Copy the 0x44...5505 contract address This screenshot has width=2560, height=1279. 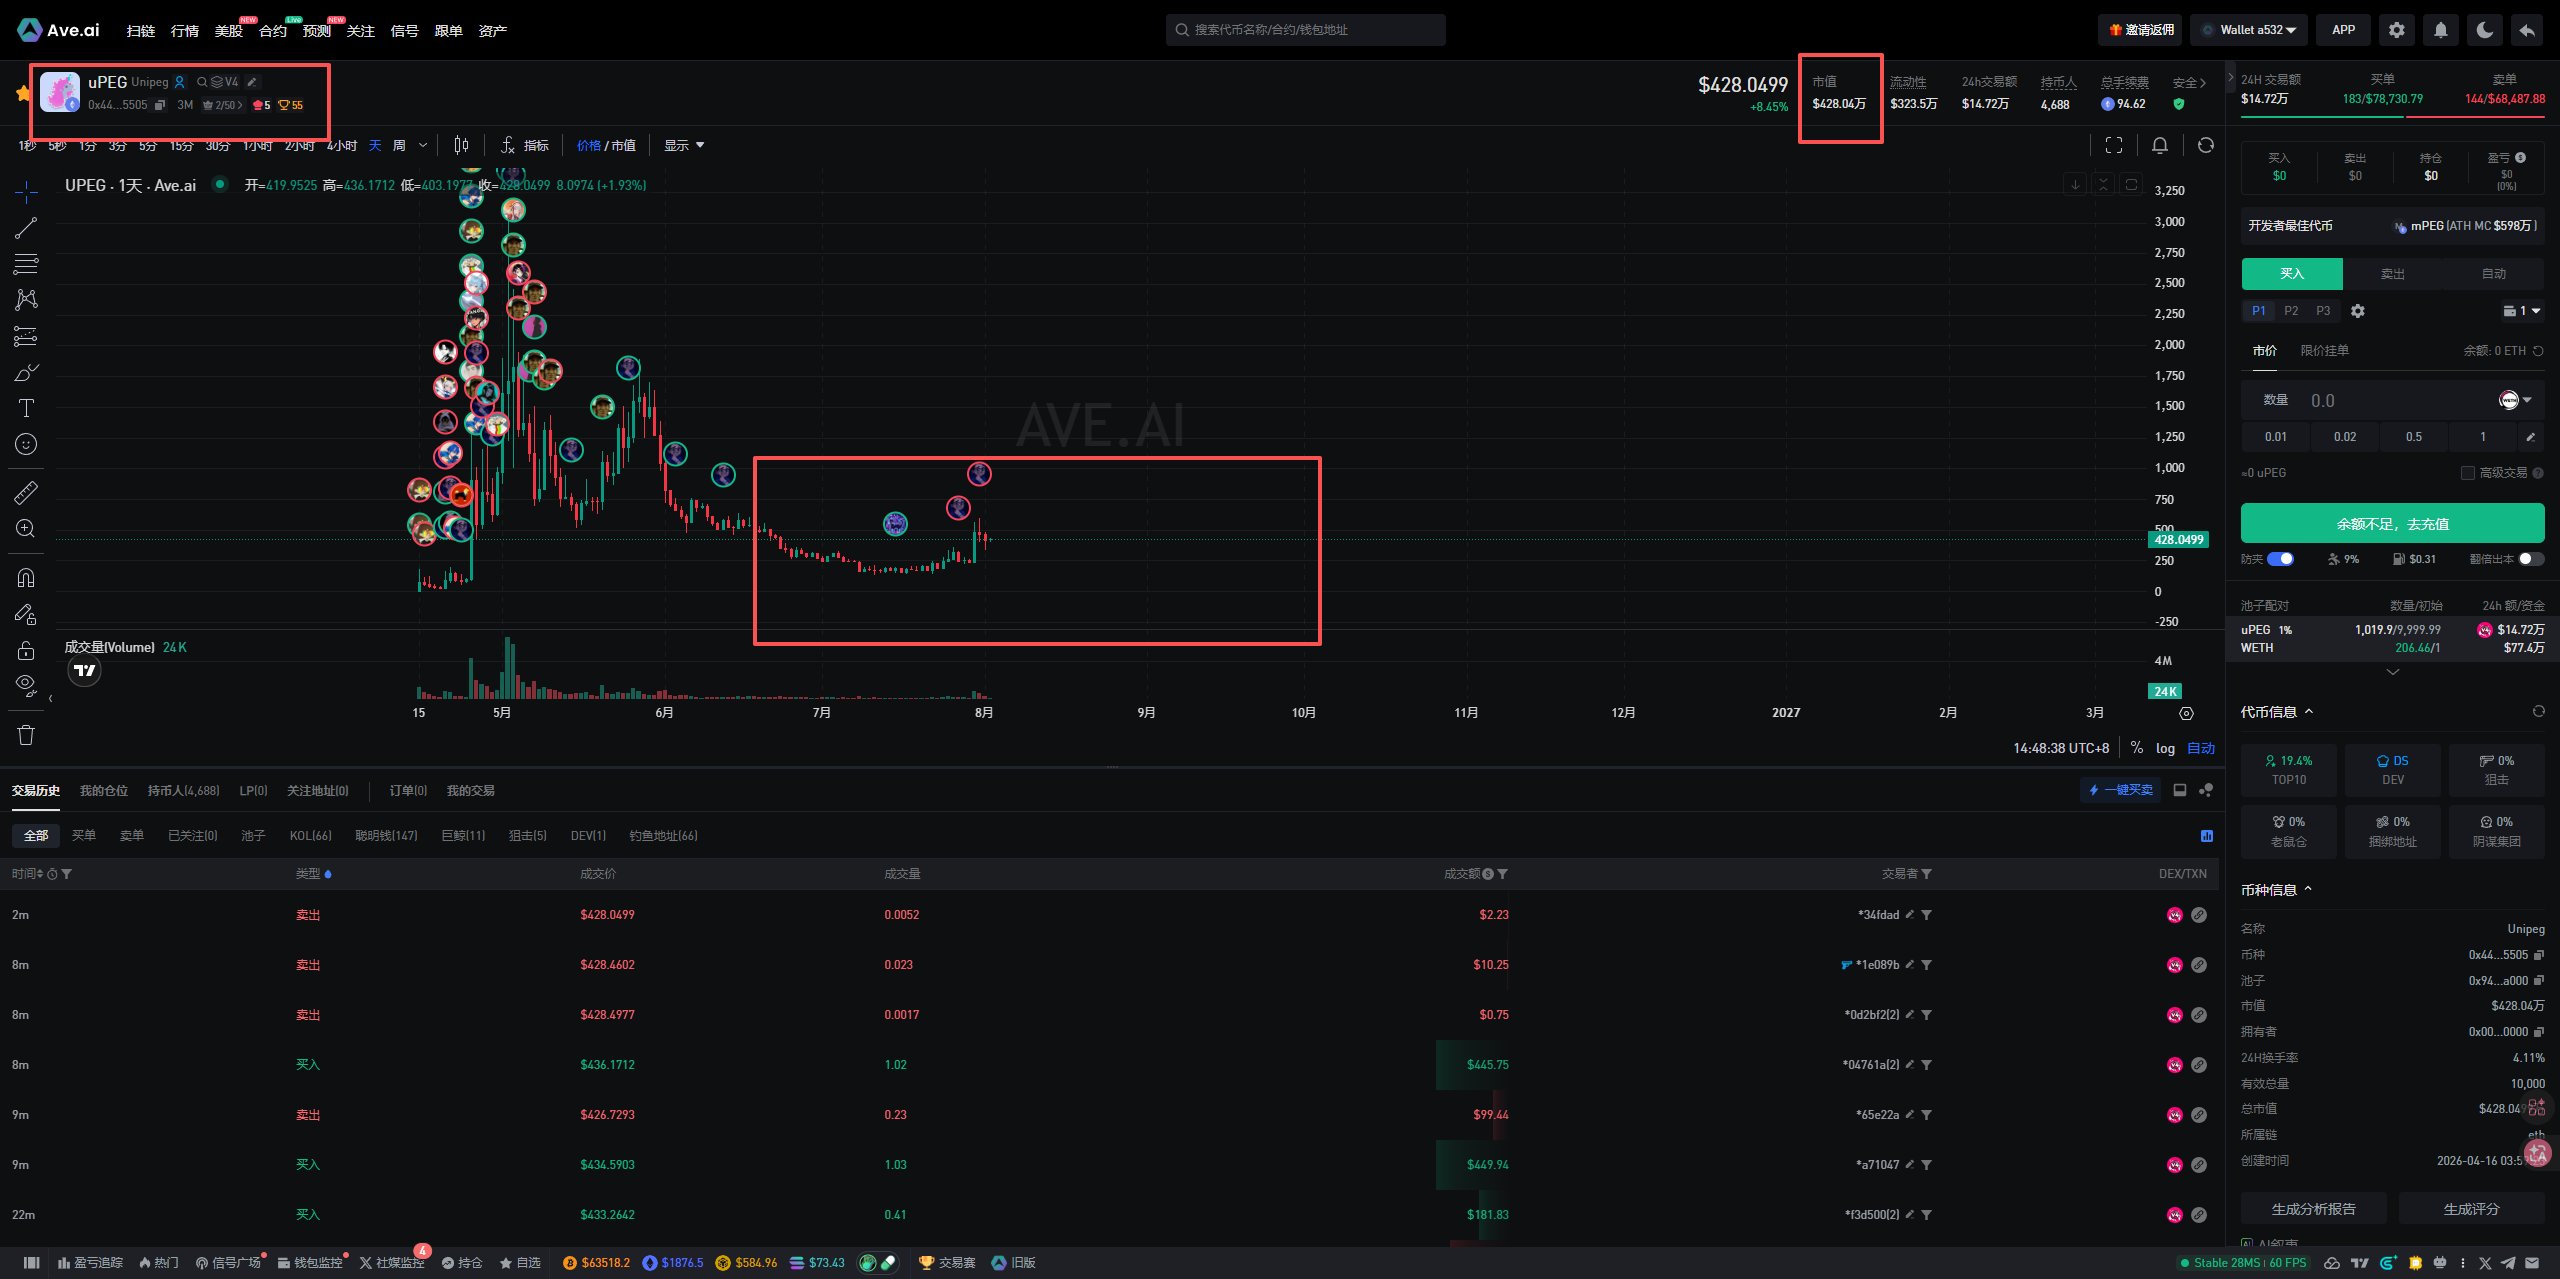pos(159,105)
